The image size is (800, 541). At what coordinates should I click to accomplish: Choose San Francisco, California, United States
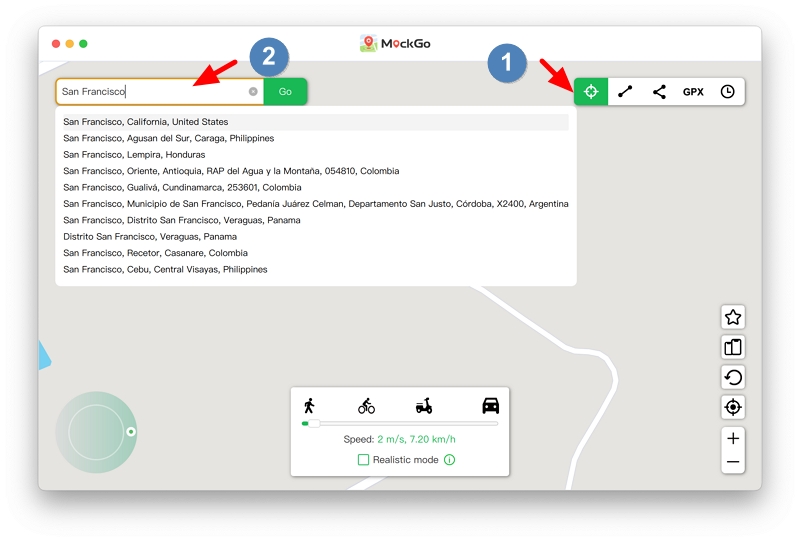pyautogui.click(x=316, y=121)
